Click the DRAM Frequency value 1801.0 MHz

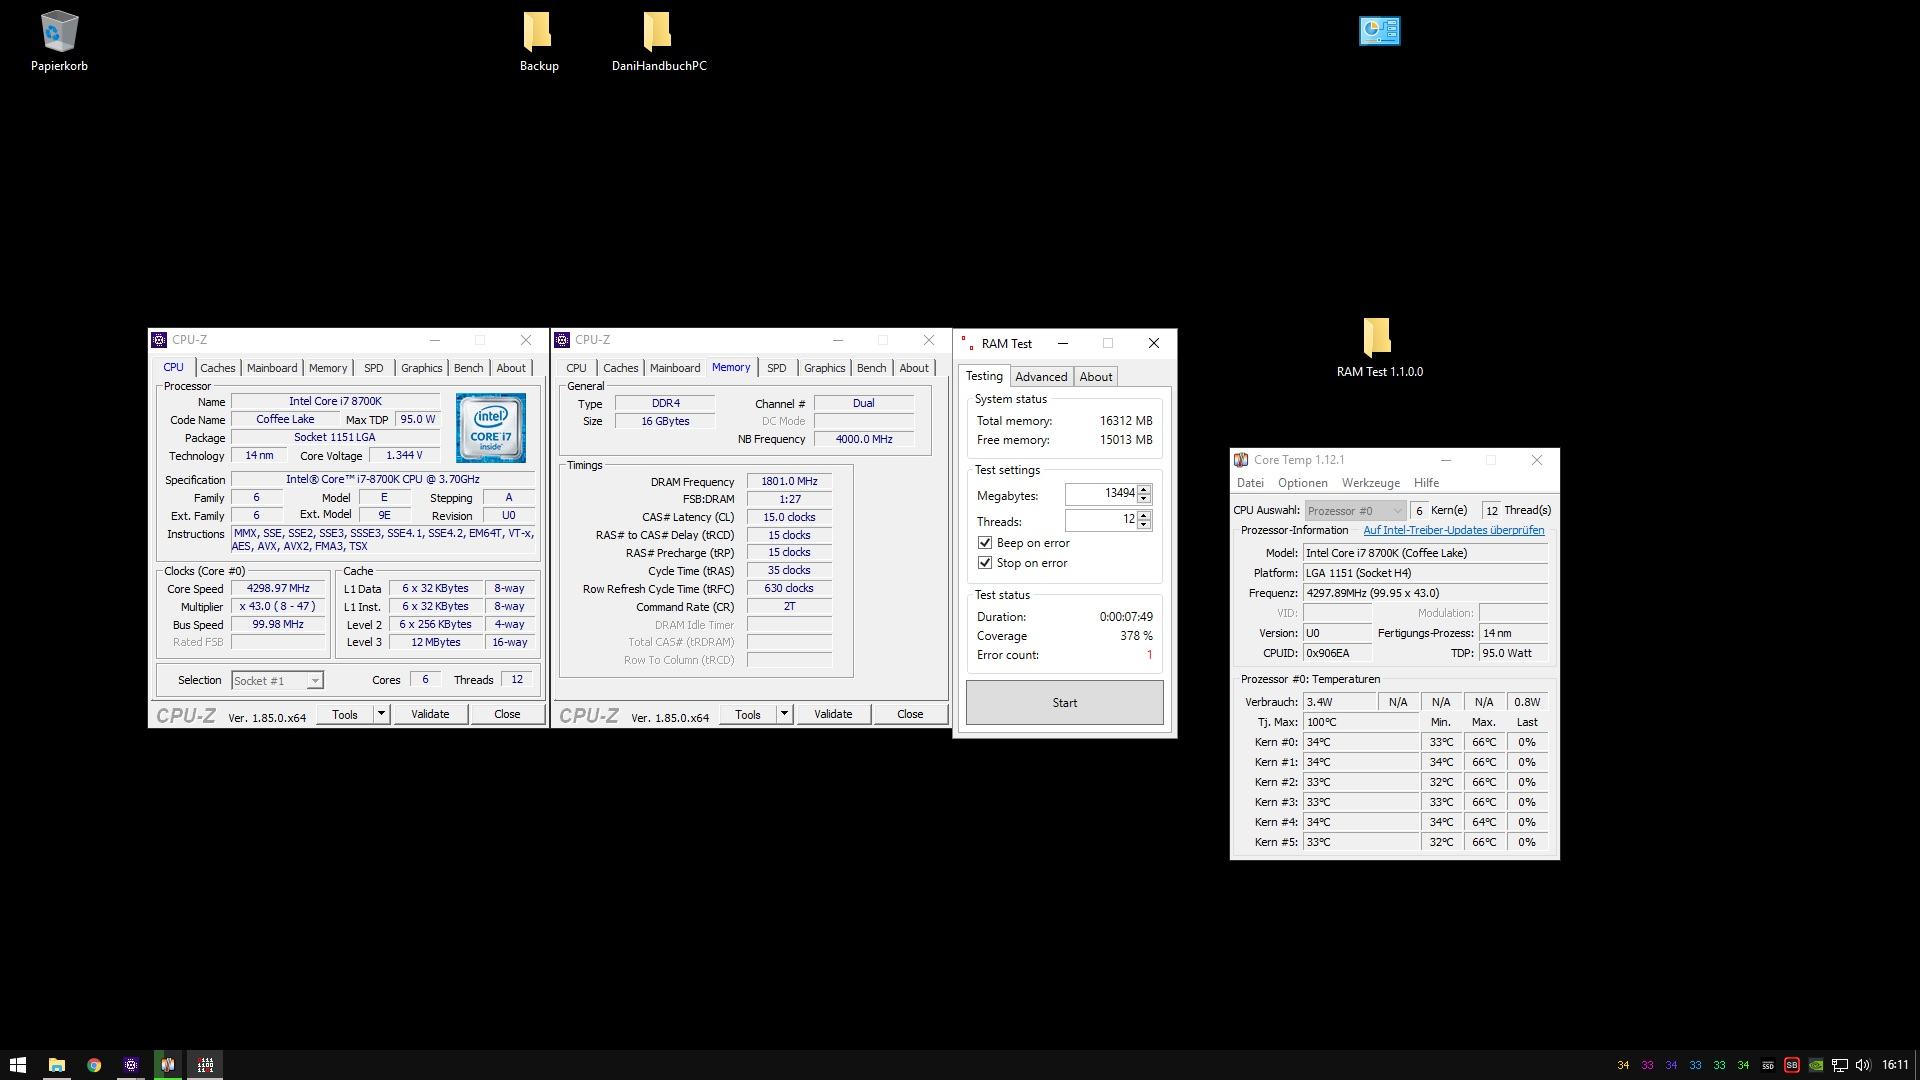(789, 481)
